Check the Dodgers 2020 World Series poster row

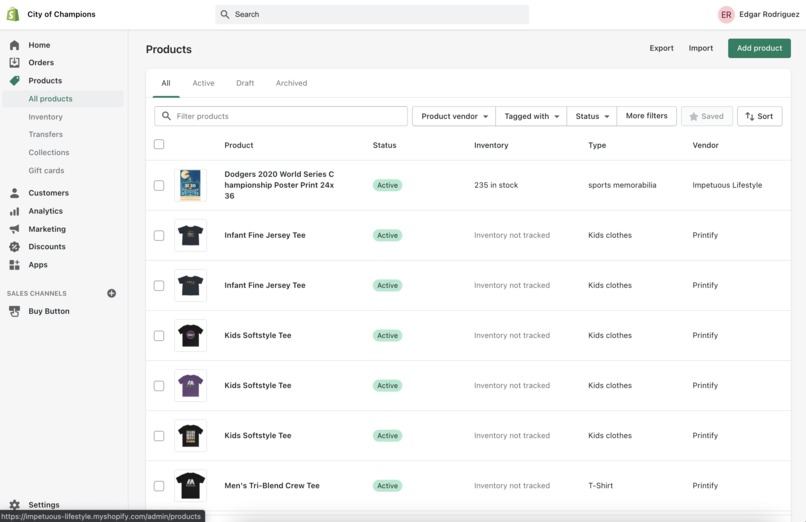coord(159,185)
